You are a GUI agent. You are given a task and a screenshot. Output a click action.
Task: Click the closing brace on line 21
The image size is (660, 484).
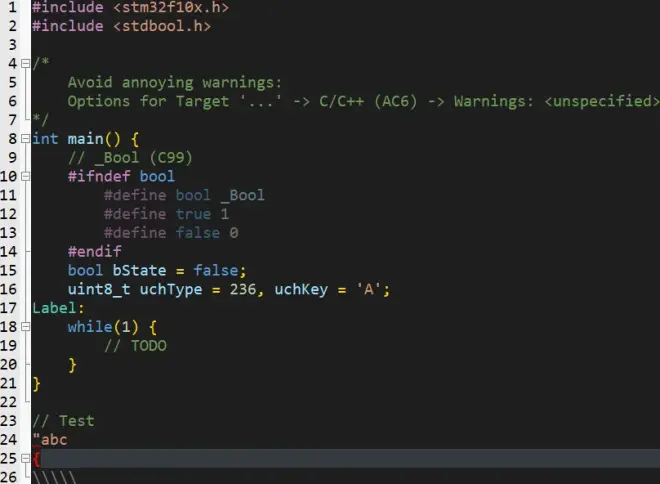[37, 384]
